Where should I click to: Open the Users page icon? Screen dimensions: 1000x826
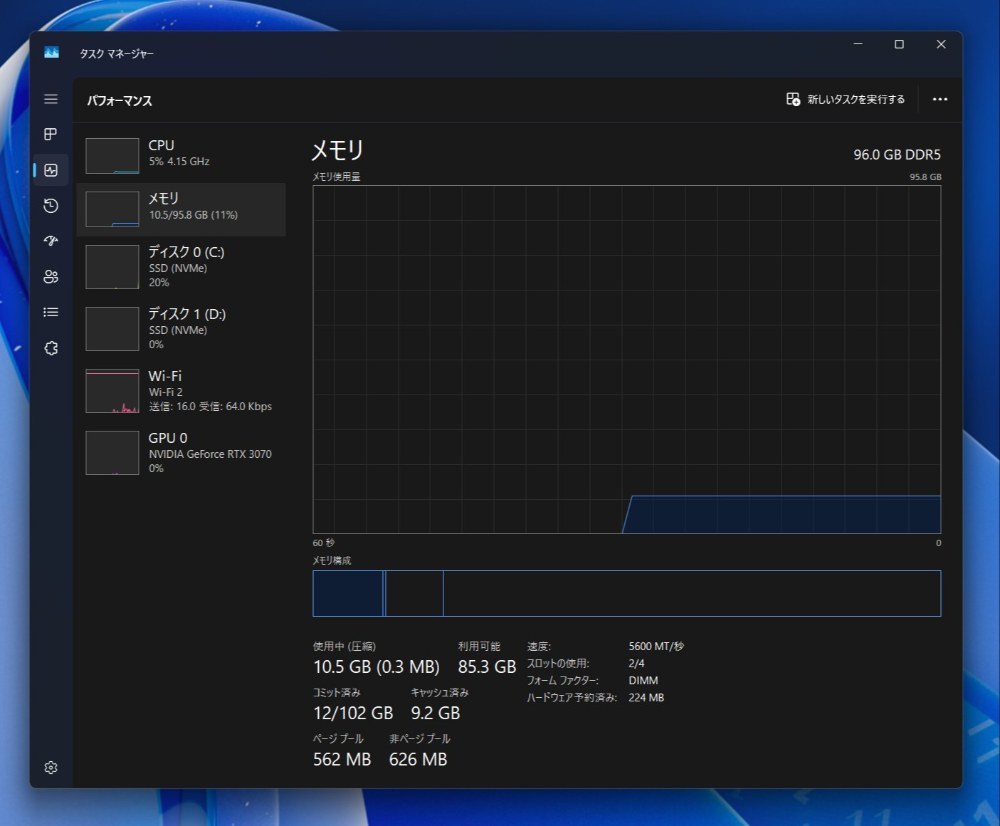[51, 276]
